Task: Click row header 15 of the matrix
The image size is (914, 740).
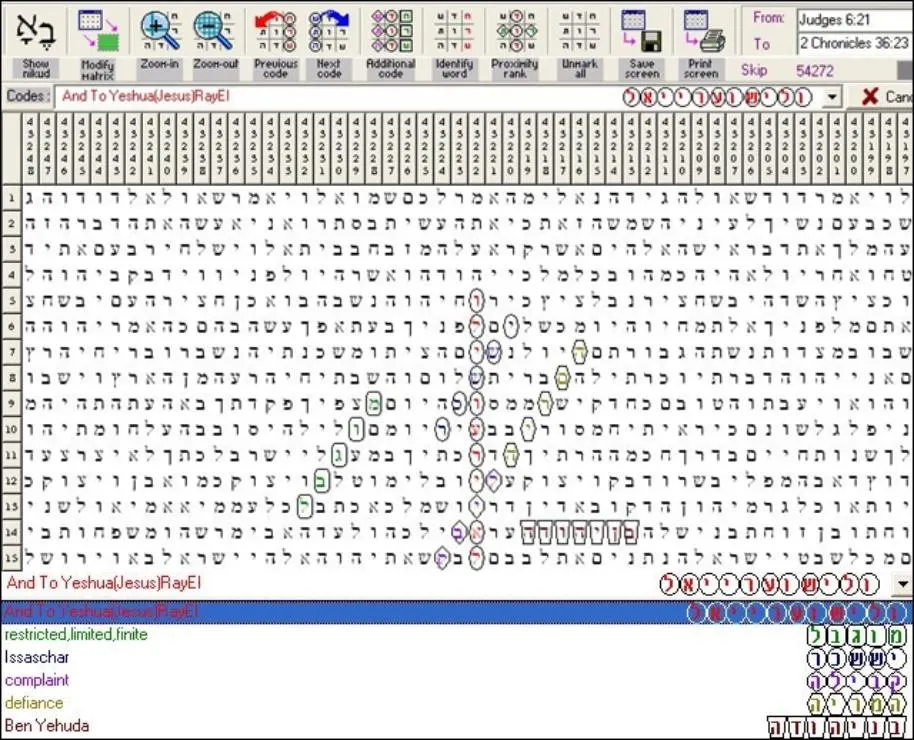Action: 11,557
